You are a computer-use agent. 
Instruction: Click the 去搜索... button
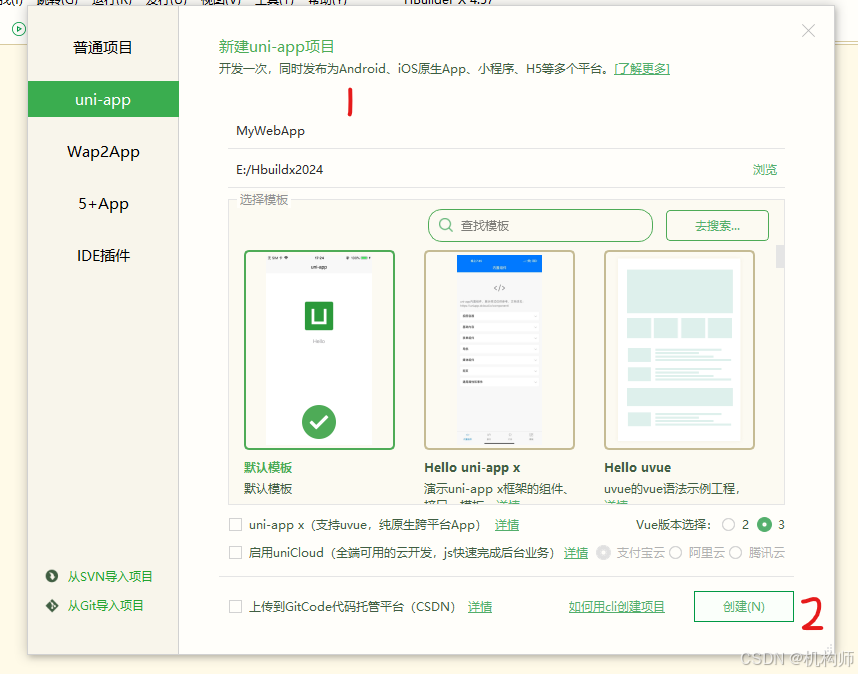(717, 225)
